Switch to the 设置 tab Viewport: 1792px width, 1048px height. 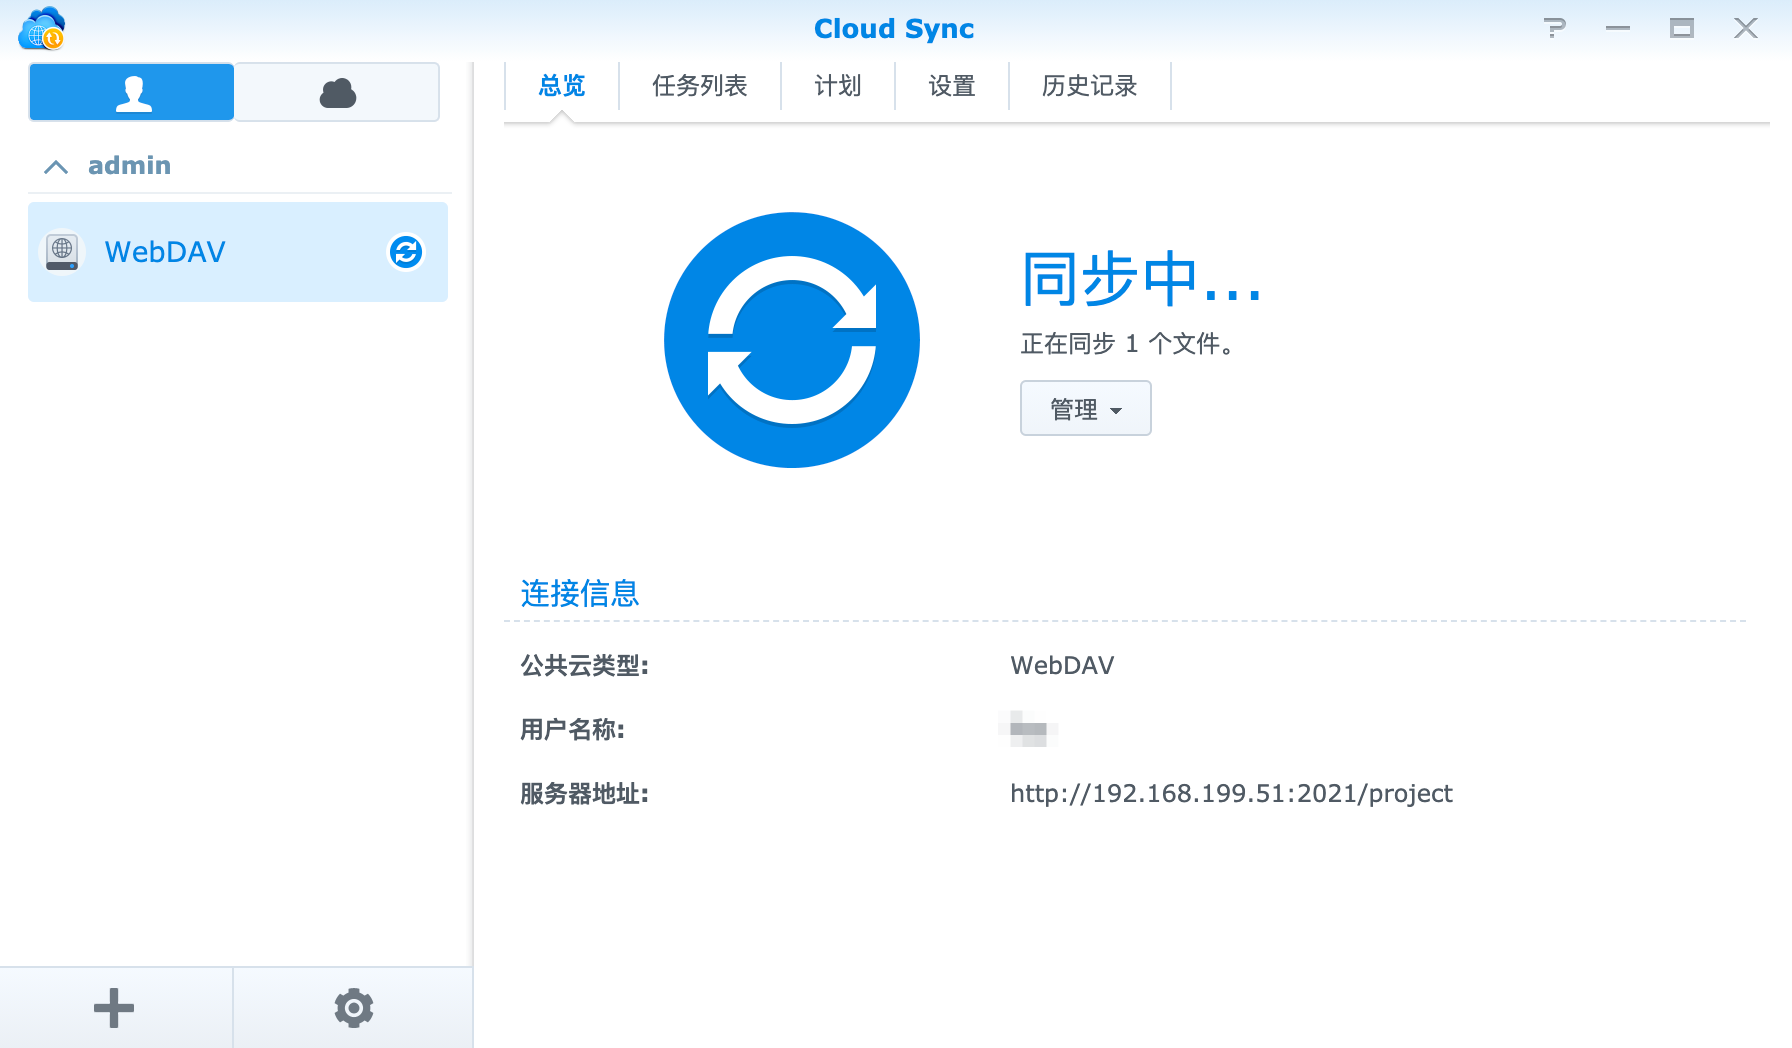pos(951,86)
